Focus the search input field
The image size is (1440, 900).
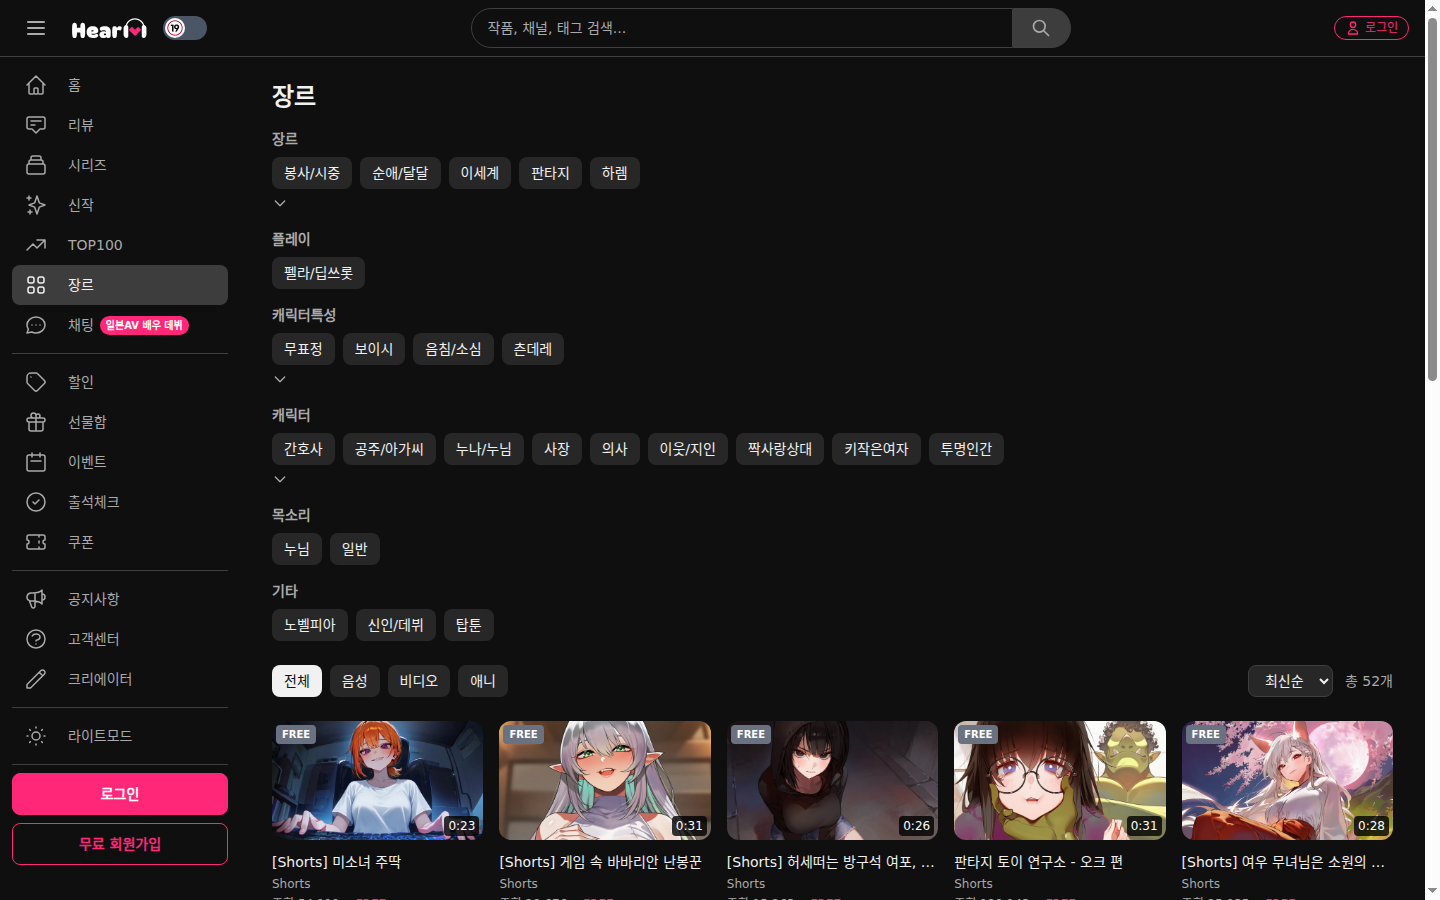pyautogui.click(x=742, y=28)
